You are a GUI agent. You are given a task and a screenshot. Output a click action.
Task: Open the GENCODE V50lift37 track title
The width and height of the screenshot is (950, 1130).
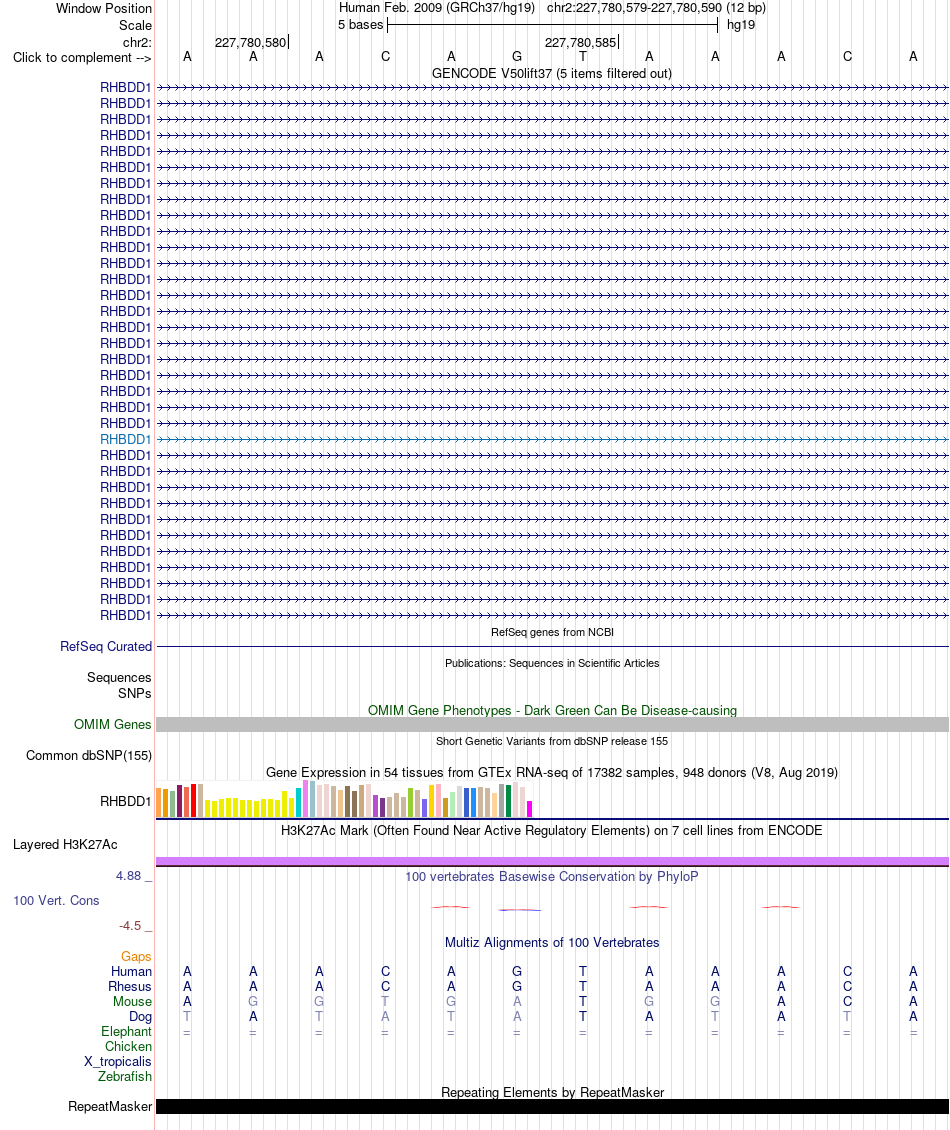tap(551, 74)
